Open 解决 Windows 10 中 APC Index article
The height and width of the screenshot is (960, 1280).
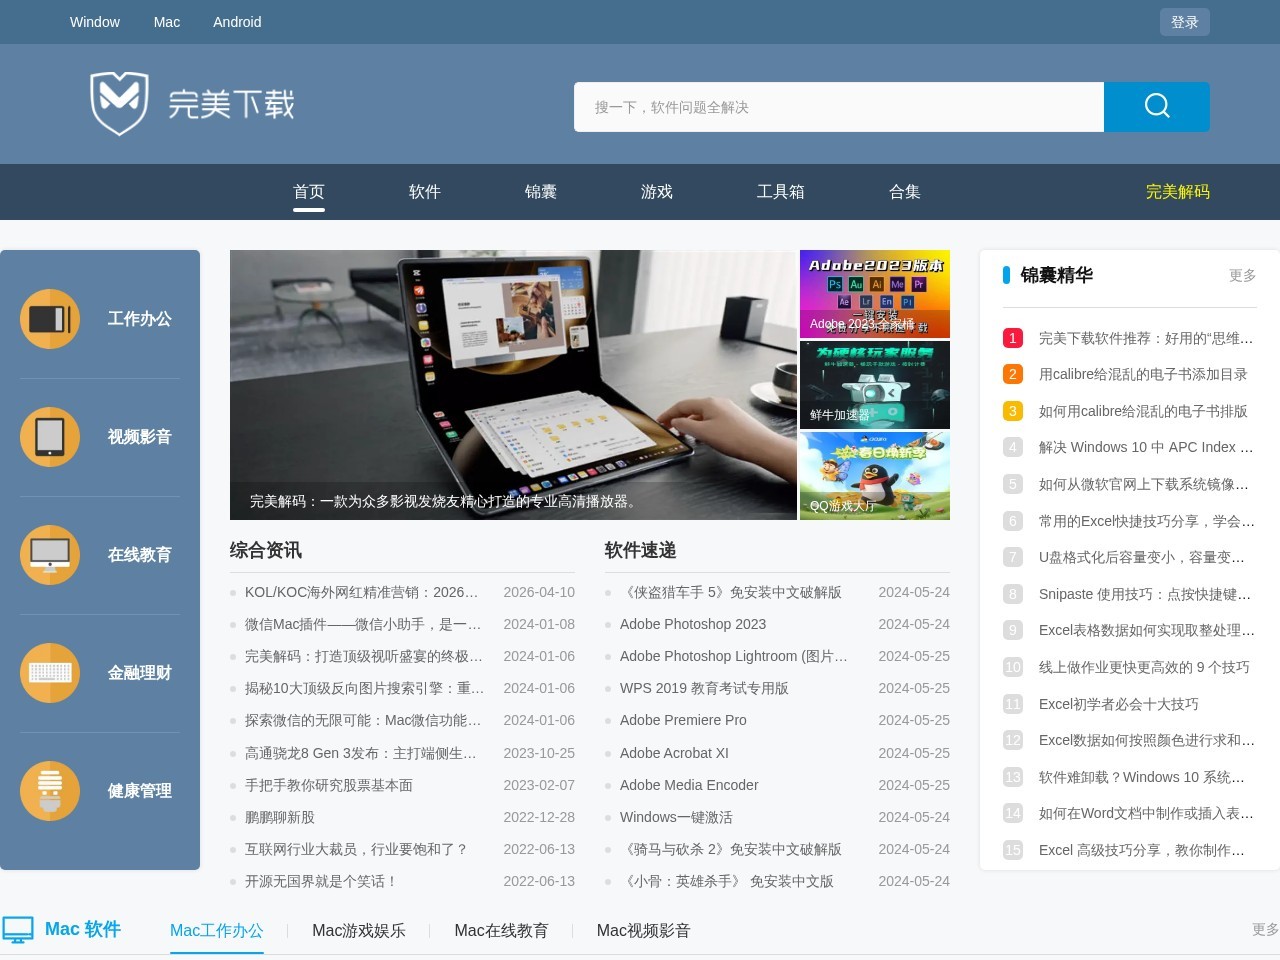coord(1146,447)
